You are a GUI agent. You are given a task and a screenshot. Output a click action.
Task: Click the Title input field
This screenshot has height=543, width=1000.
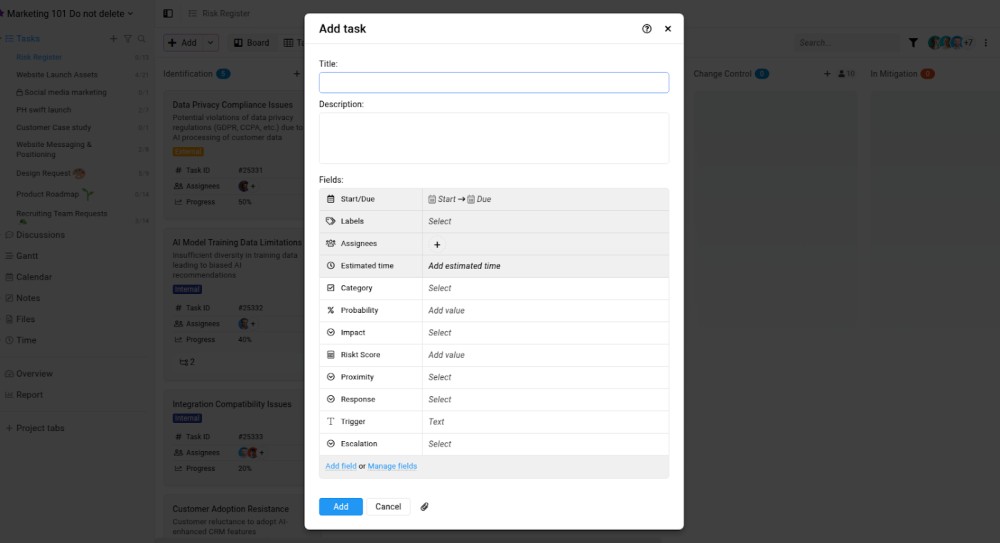pyautogui.click(x=494, y=83)
